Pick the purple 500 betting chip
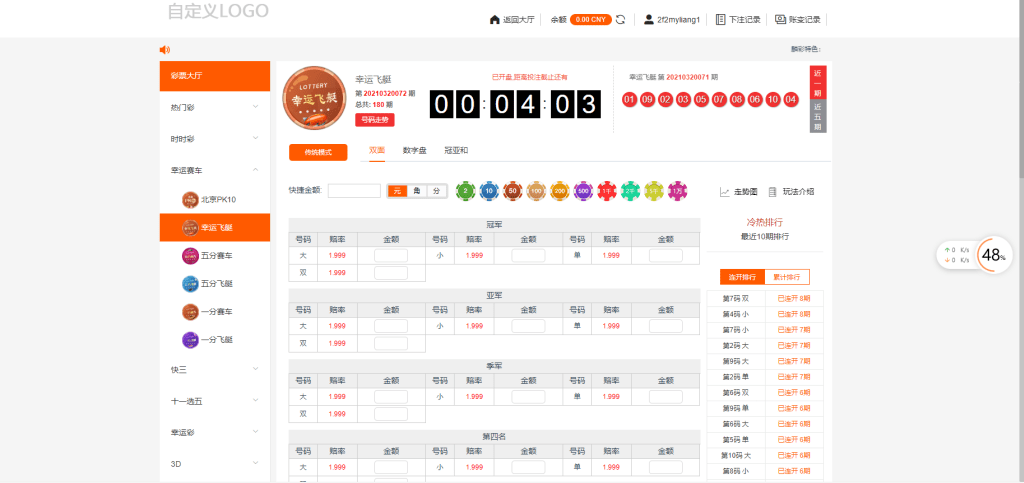Image resolution: width=1024 pixels, height=483 pixels. coord(583,190)
